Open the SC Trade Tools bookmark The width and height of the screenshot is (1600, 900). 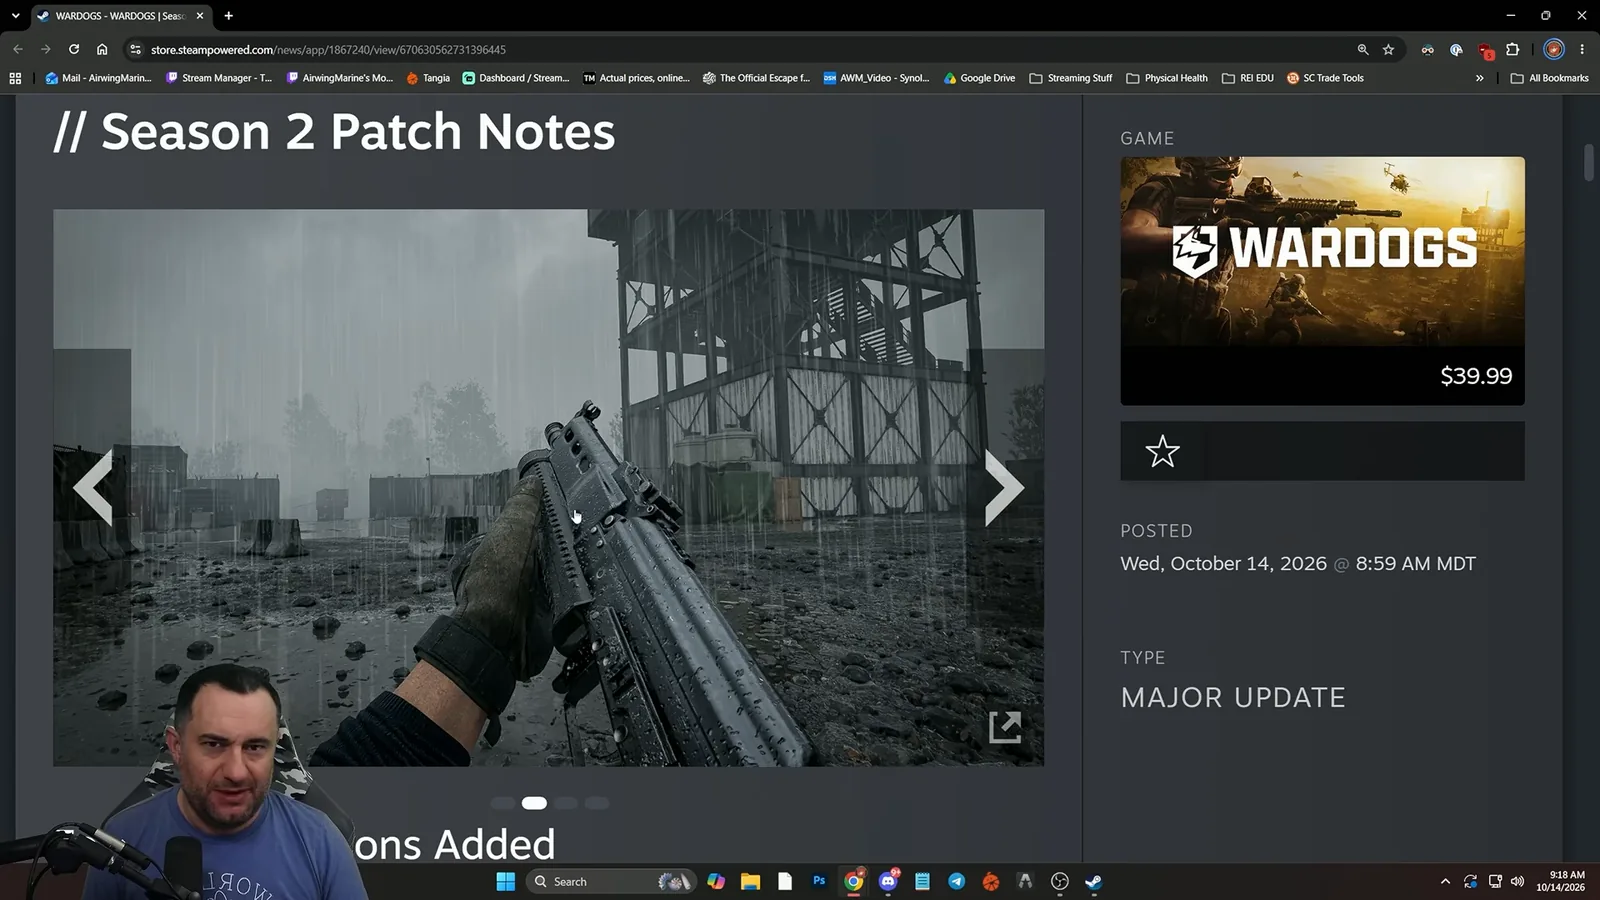[x=1325, y=78]
